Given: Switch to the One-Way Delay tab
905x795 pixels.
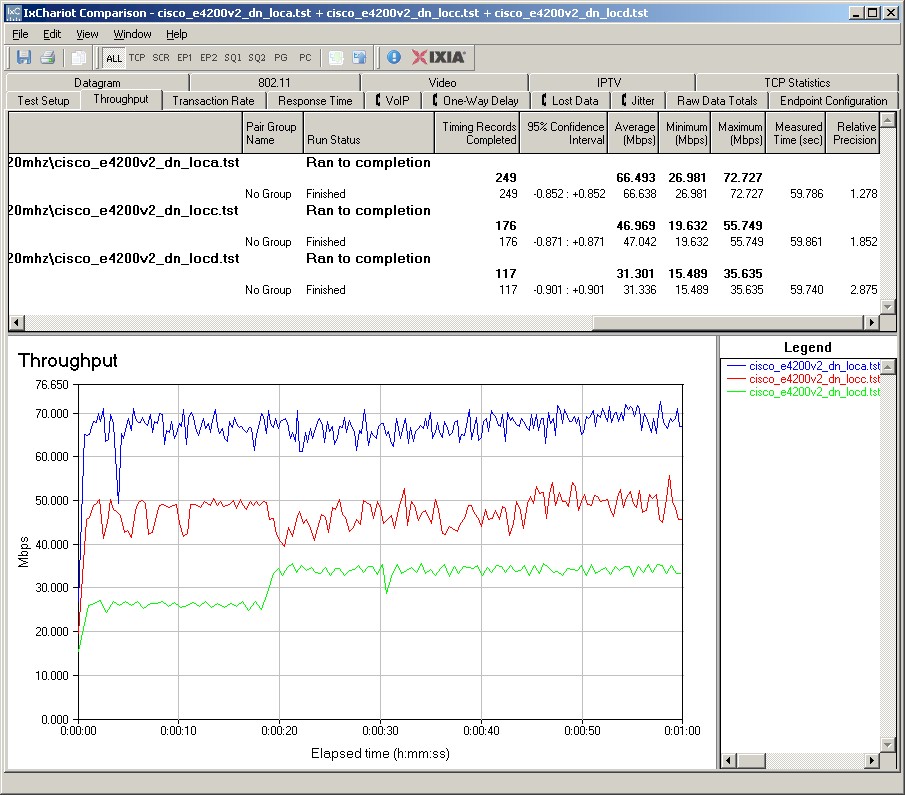Looking at the screenshot, I should 475,100.
